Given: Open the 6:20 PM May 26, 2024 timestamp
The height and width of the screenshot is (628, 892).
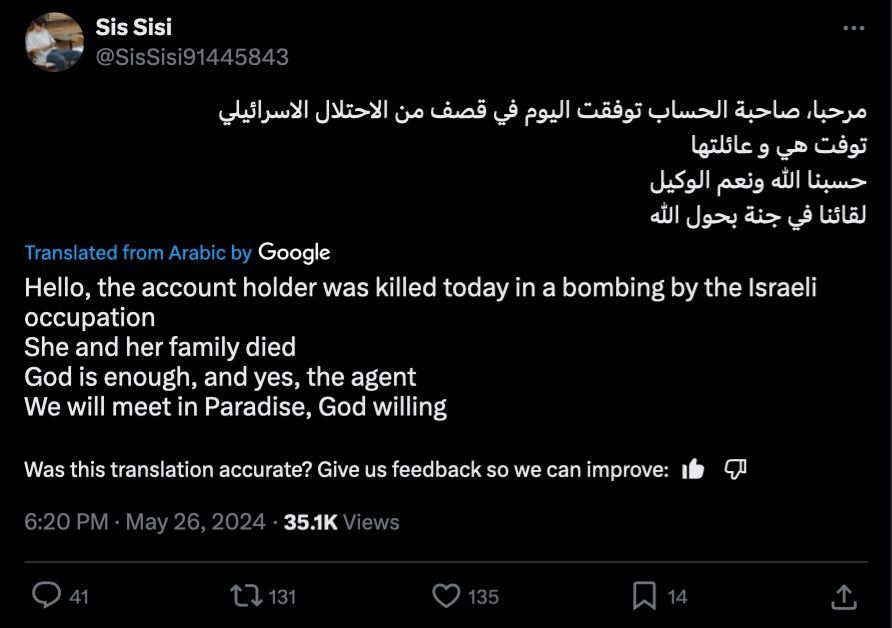Looking at the screenshot, I should (x=145, y=522).
